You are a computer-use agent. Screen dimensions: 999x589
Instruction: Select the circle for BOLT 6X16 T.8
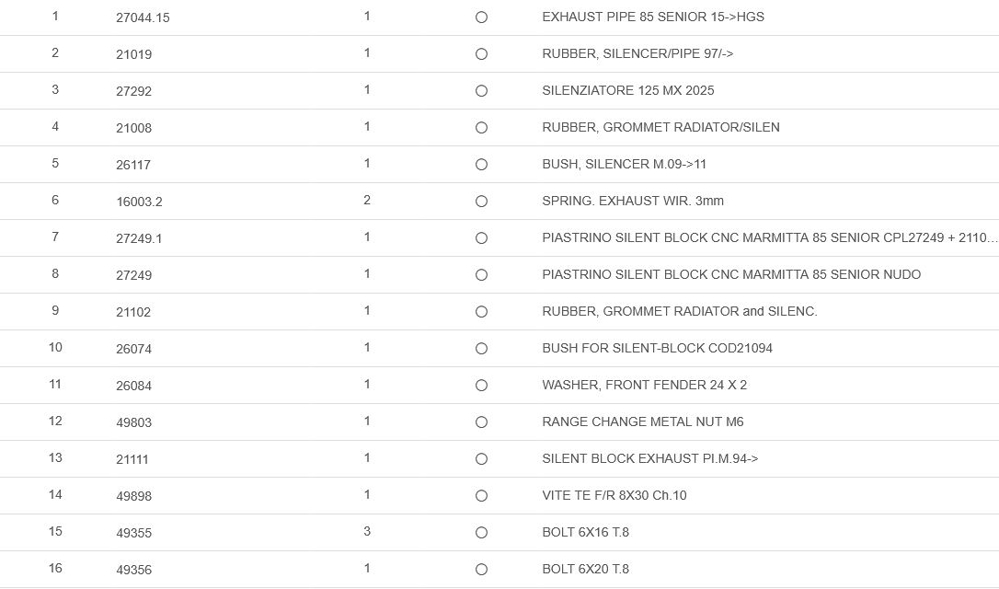(481, 533)
